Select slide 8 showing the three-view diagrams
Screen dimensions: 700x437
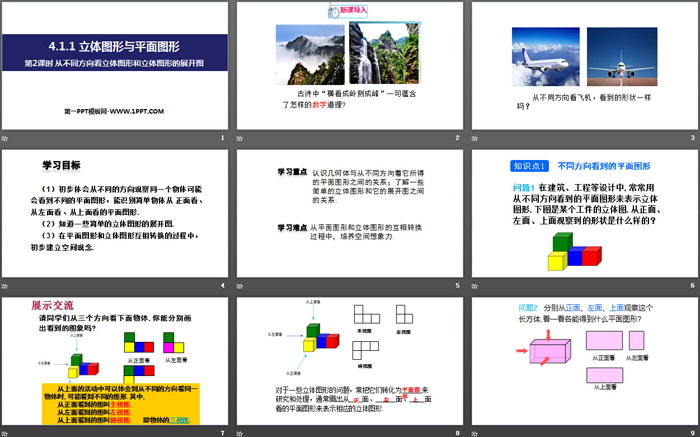350,358
